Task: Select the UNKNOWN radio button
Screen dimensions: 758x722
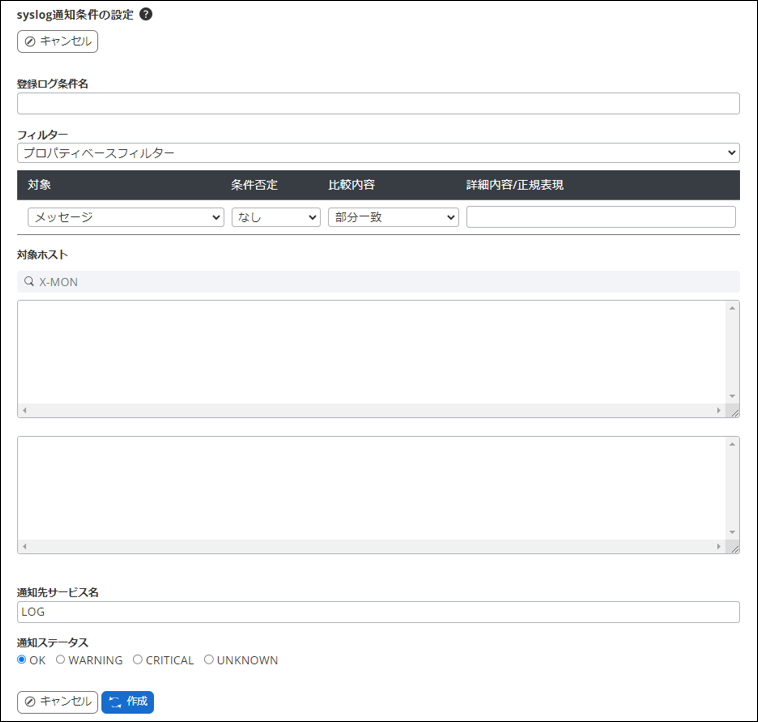Action: [208, 660]
